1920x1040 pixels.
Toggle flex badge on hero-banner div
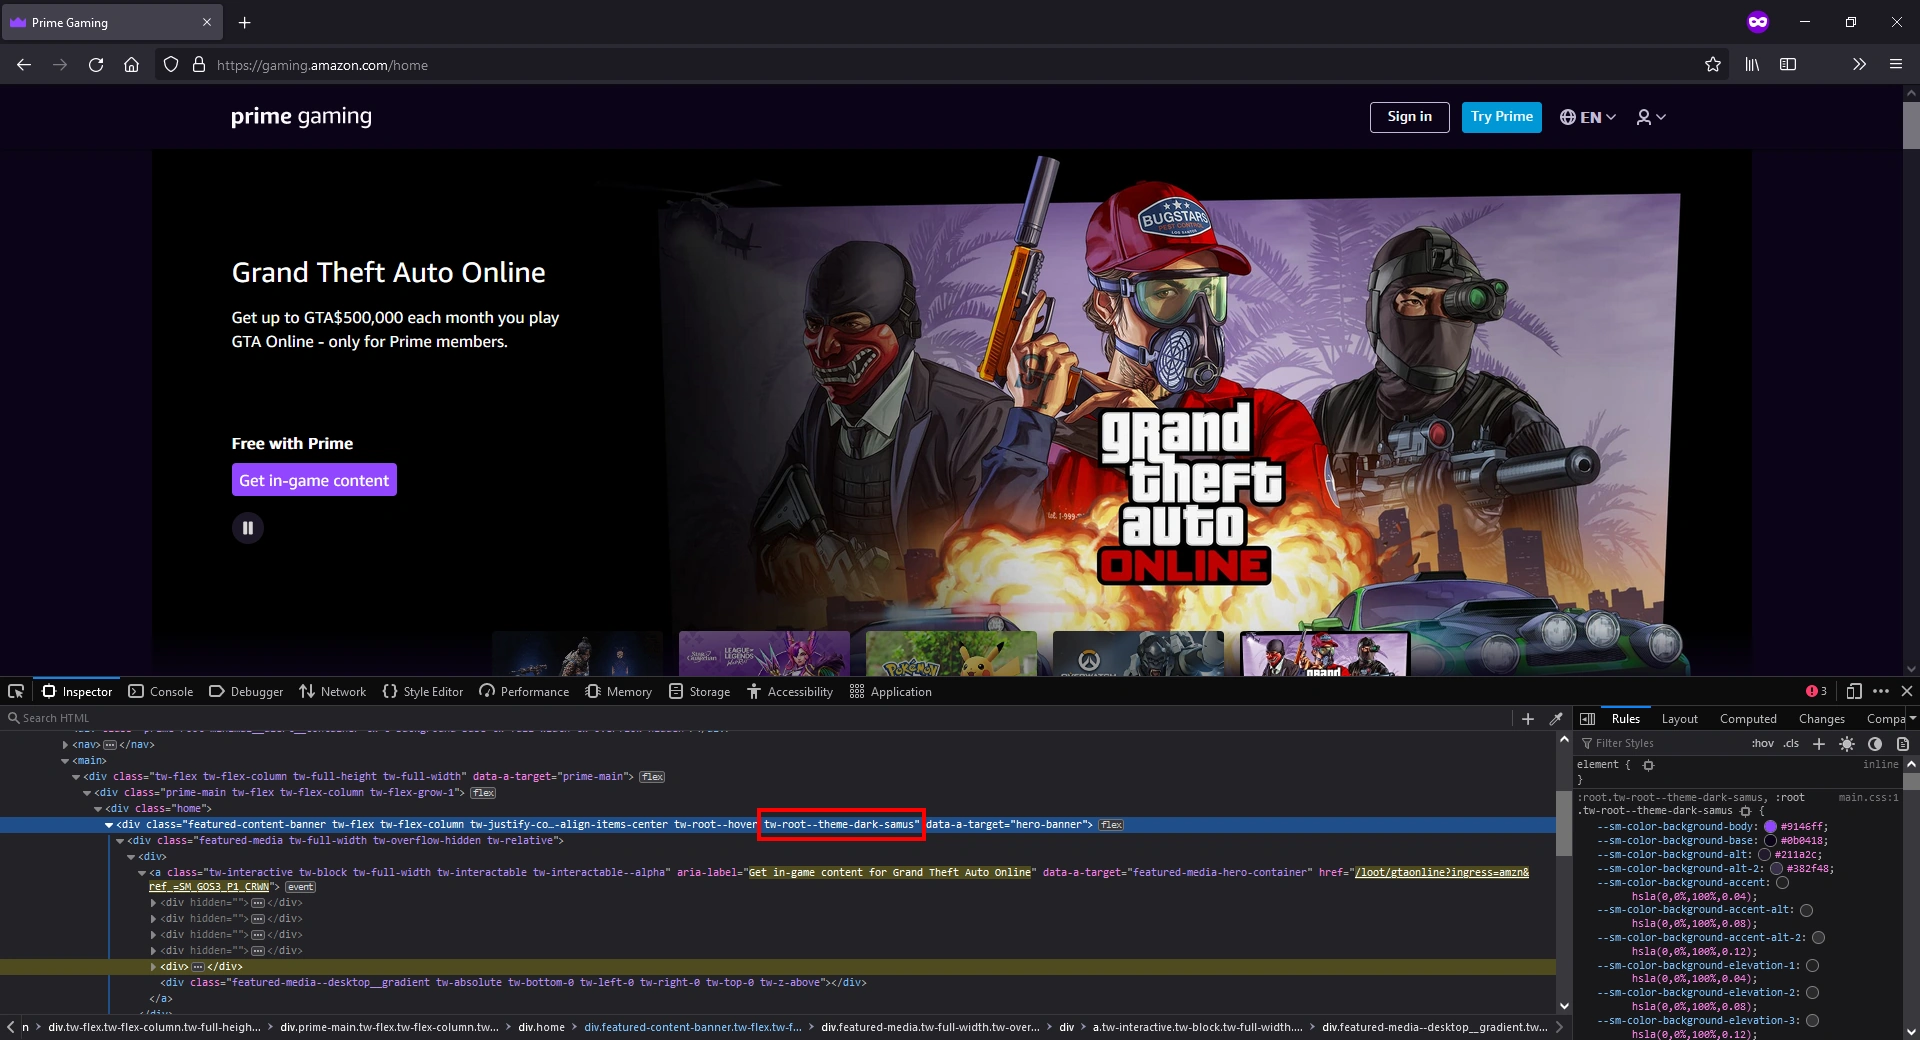(1111, 825)
